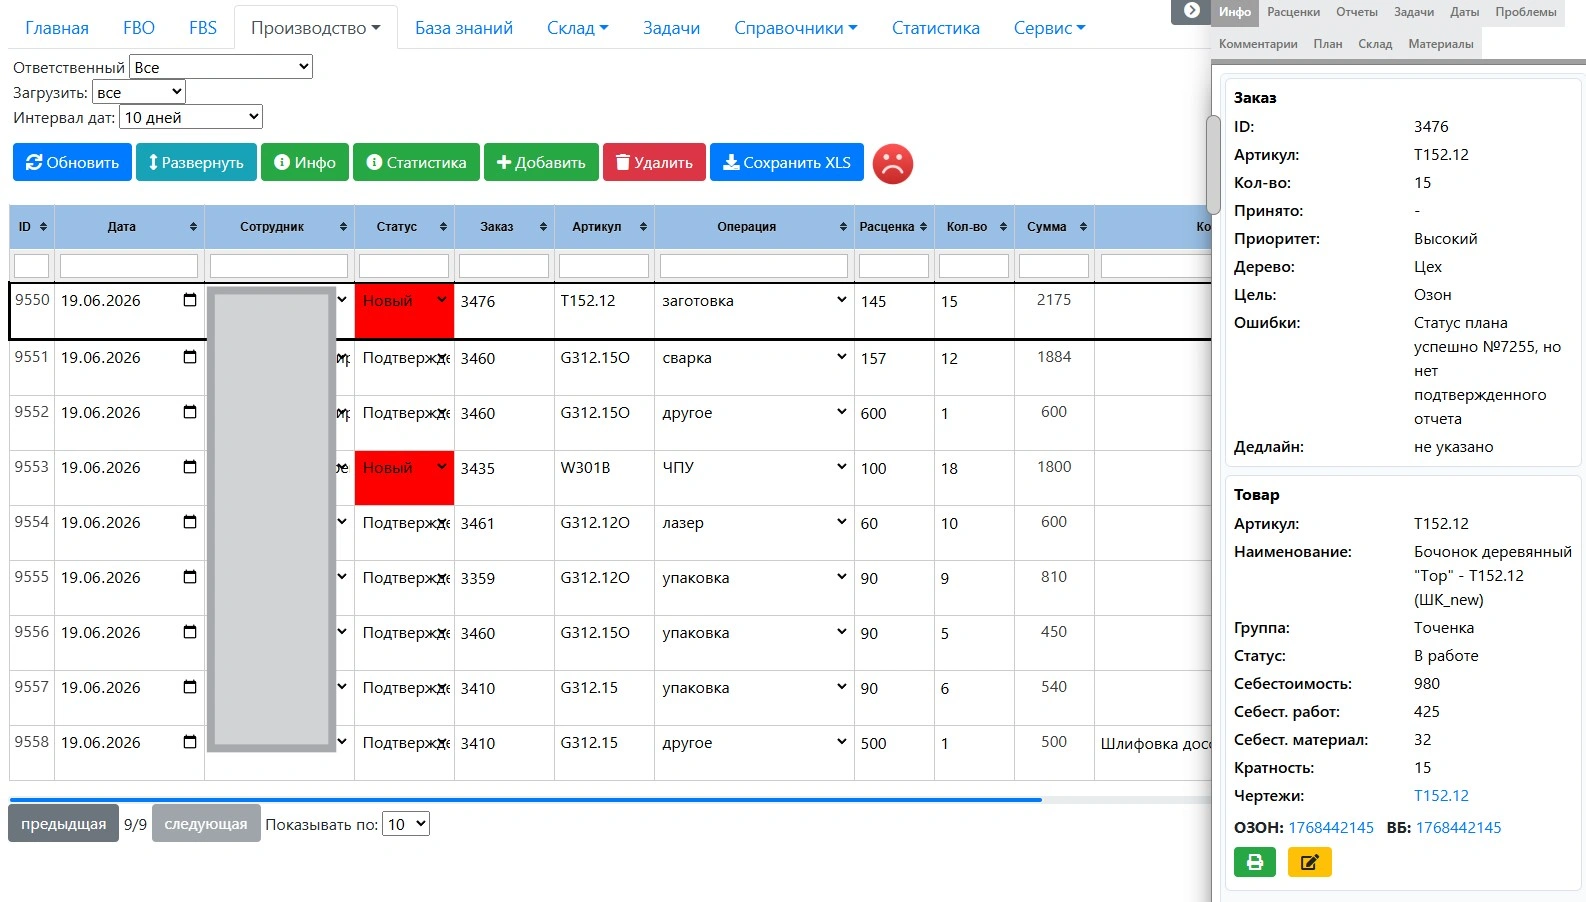
Task: Open the calendar picker for row 9558
Action: (190, 742)
